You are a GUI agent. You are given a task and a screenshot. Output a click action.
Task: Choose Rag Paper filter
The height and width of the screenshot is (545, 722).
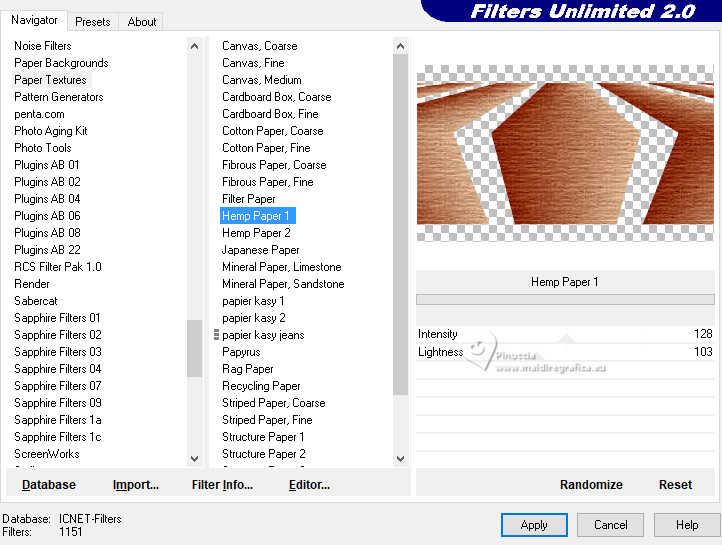click(248, 369)
